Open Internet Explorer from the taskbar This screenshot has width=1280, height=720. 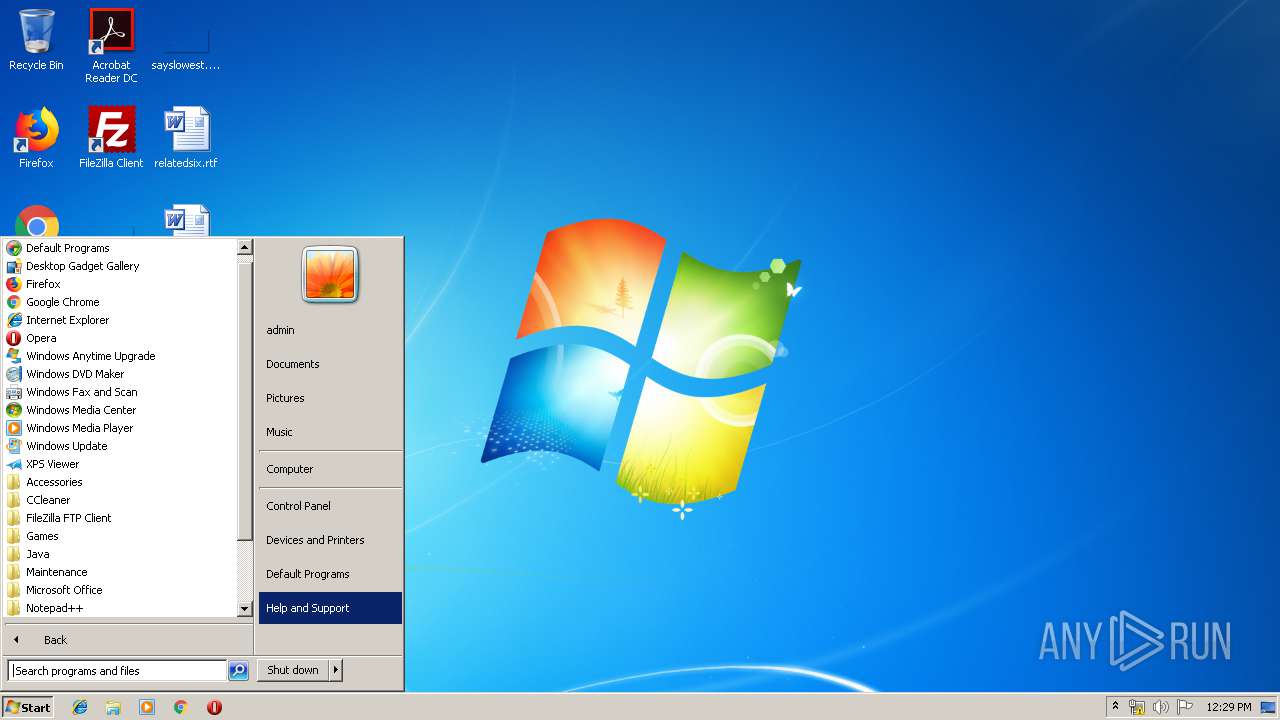pyautogui.click(x=80, y=707)
